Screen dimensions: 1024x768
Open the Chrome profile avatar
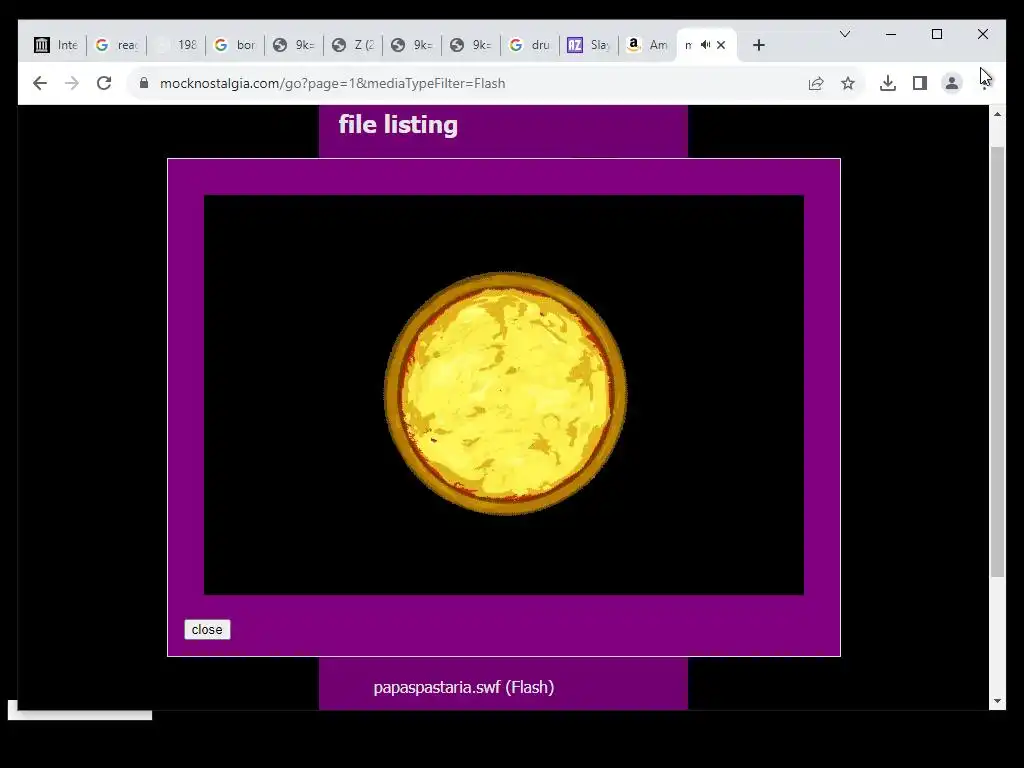(x=952, y=84)
